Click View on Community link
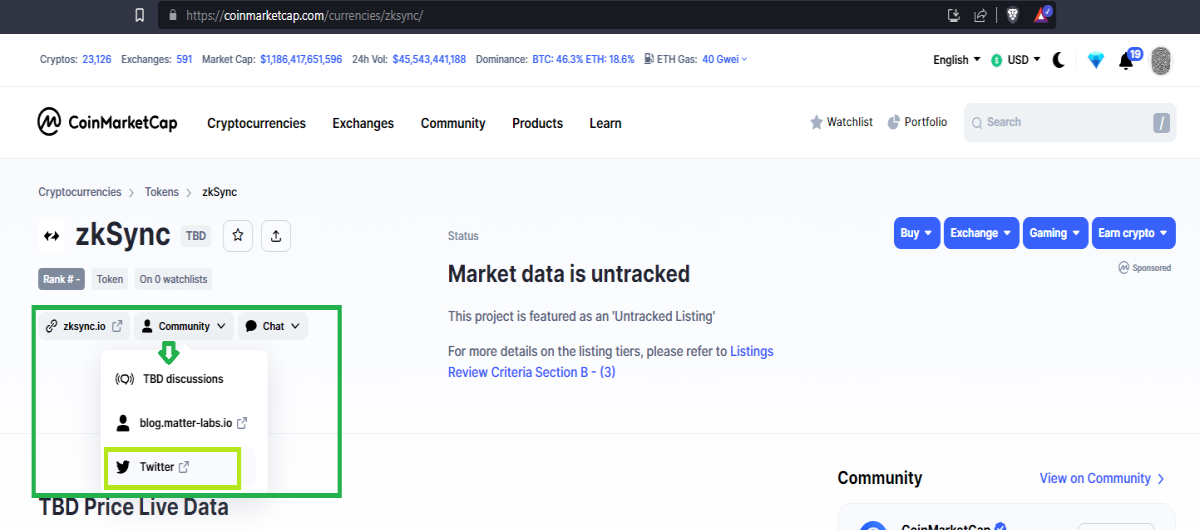1200x530 pixels. point(1102,478)
